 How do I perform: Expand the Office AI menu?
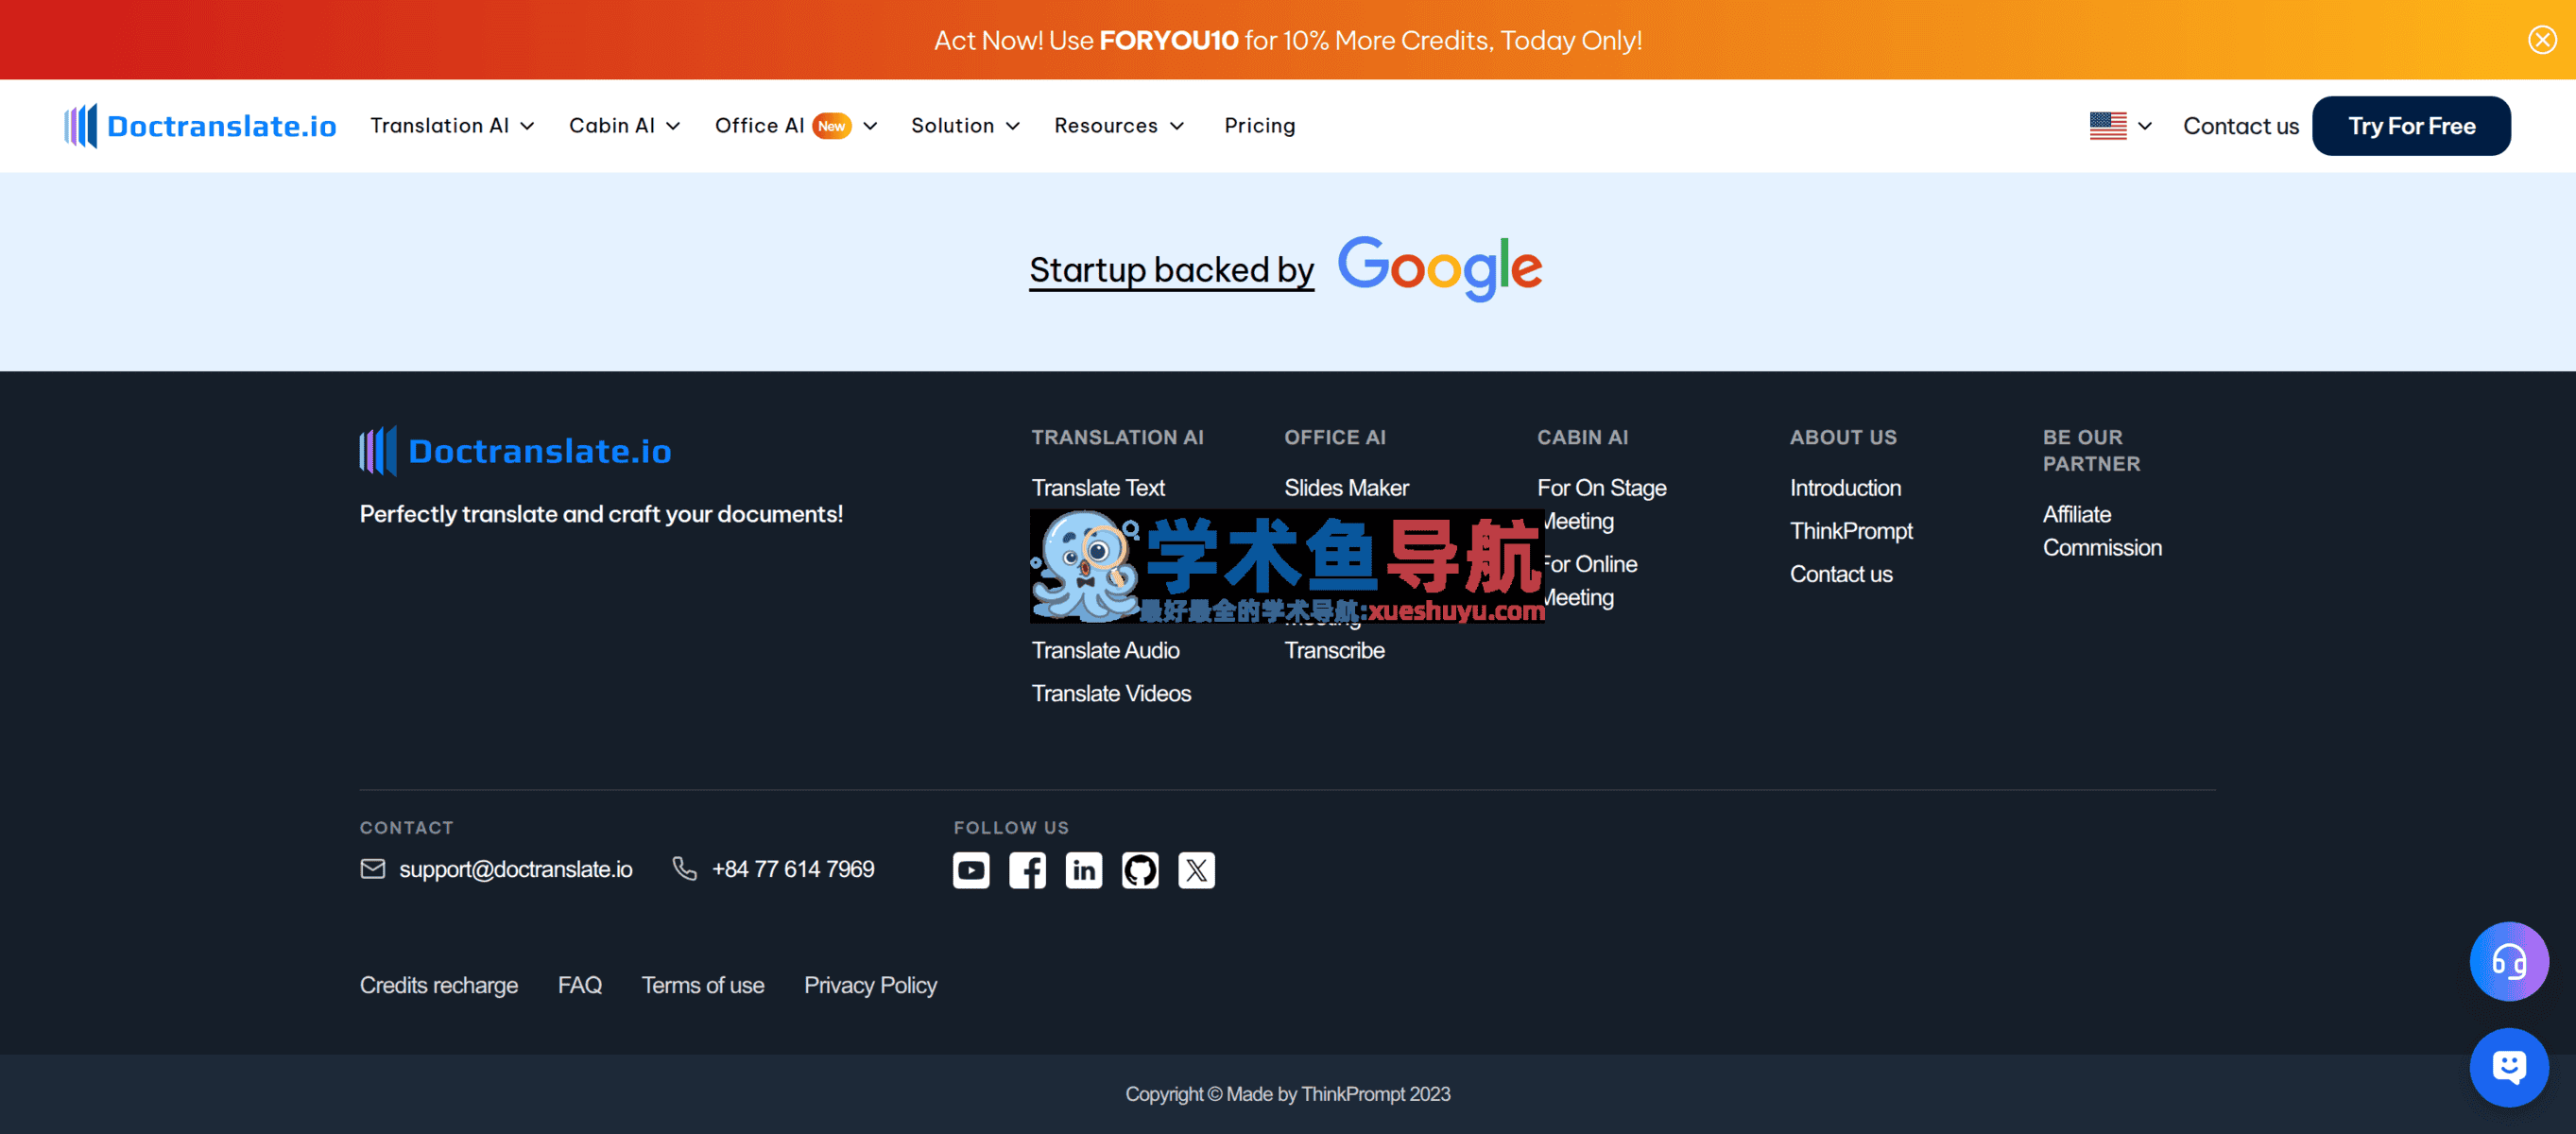pos(795,126)
